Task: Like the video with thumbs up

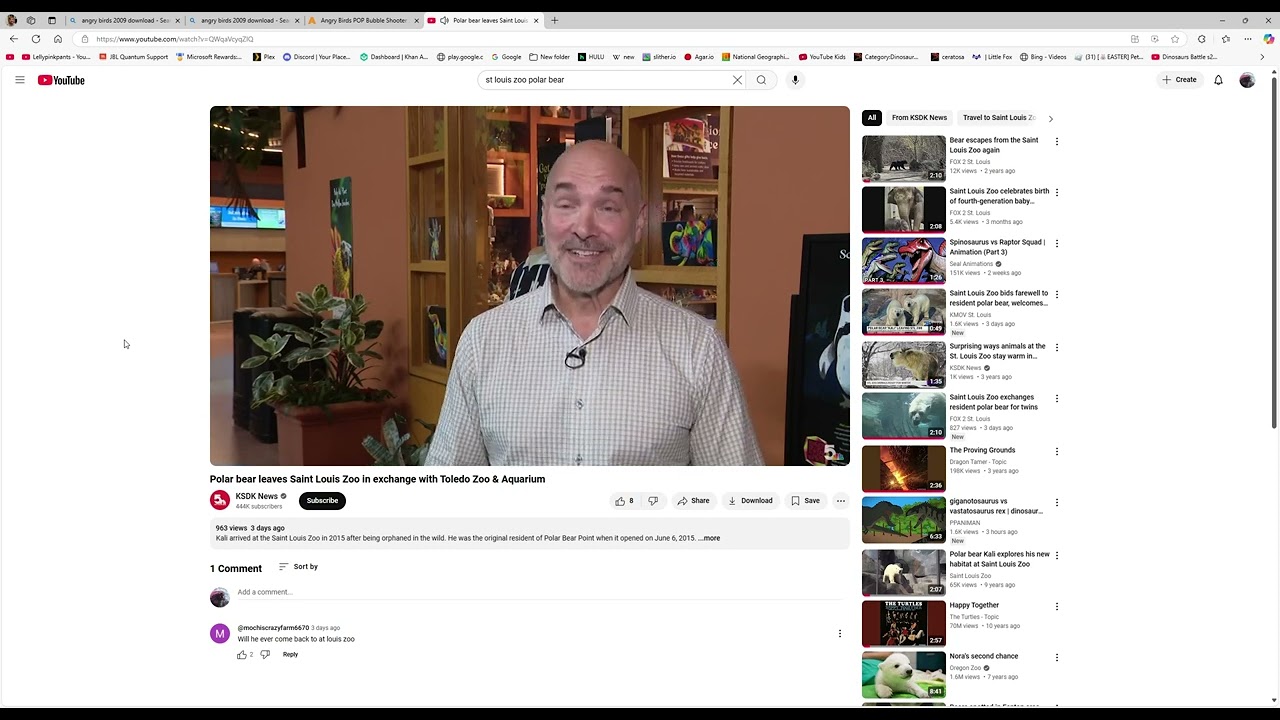Action: 624,501
